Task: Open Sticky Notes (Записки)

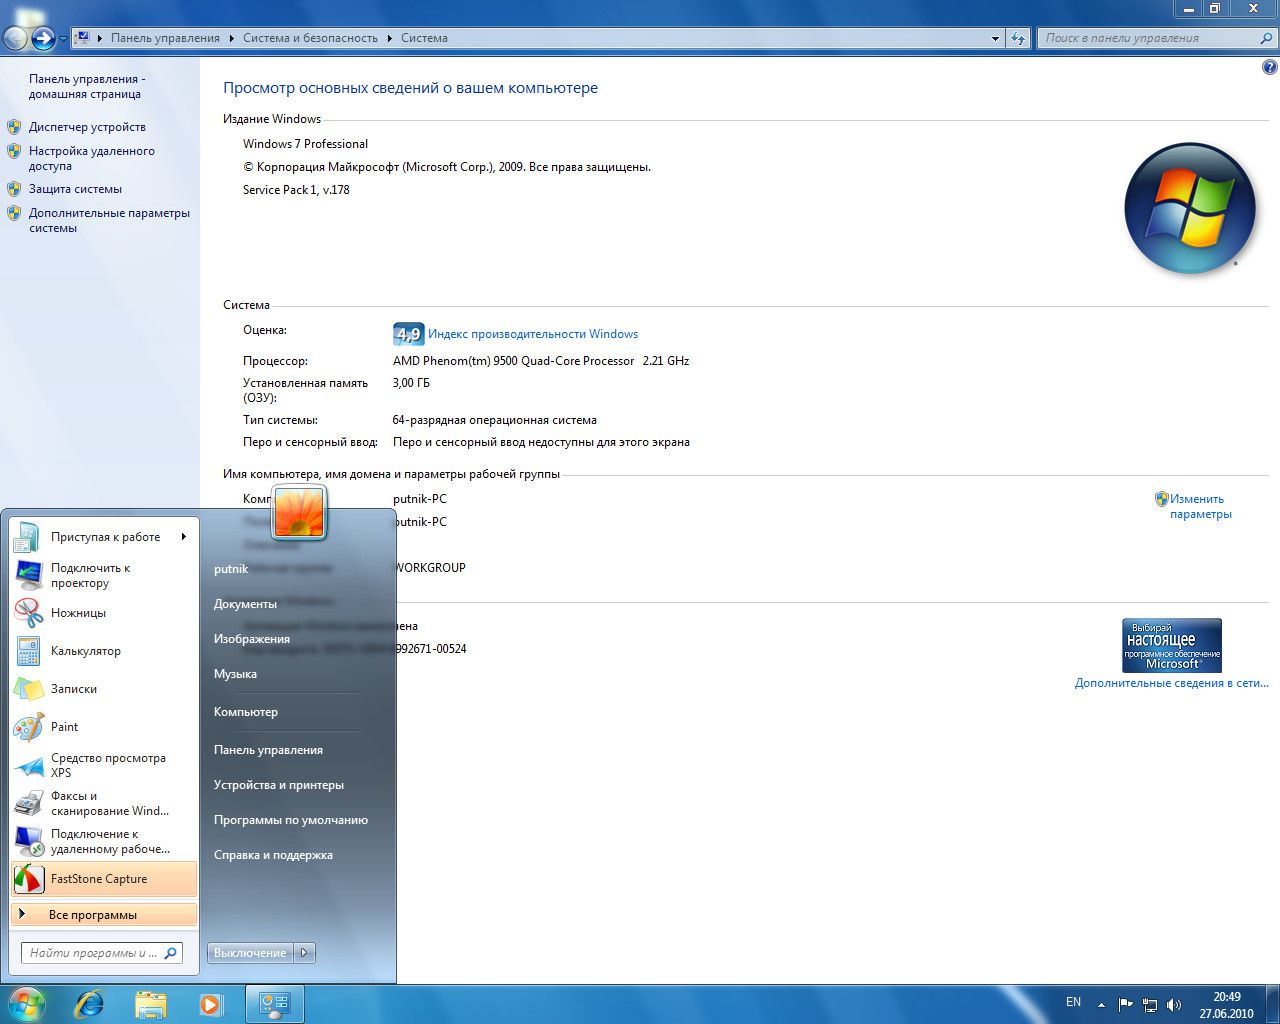Action: [74, 689]
